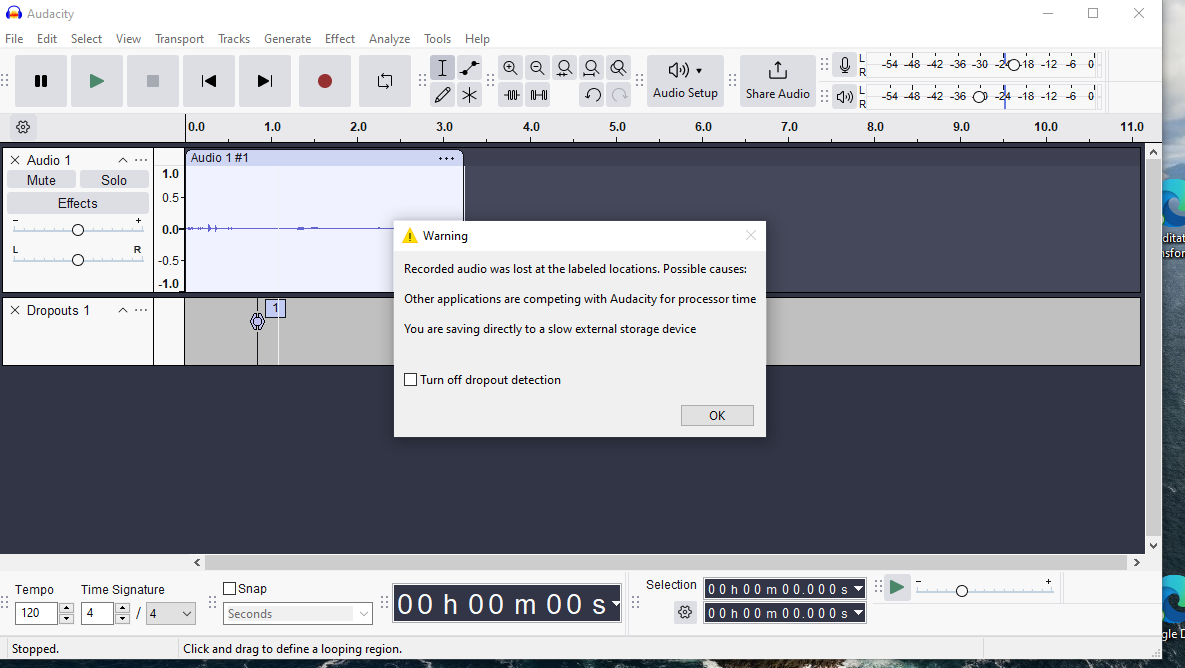The height and width of the screenshot is (668, 1185).
Task: Toggle the Loop button
Action: click(385, 81)
